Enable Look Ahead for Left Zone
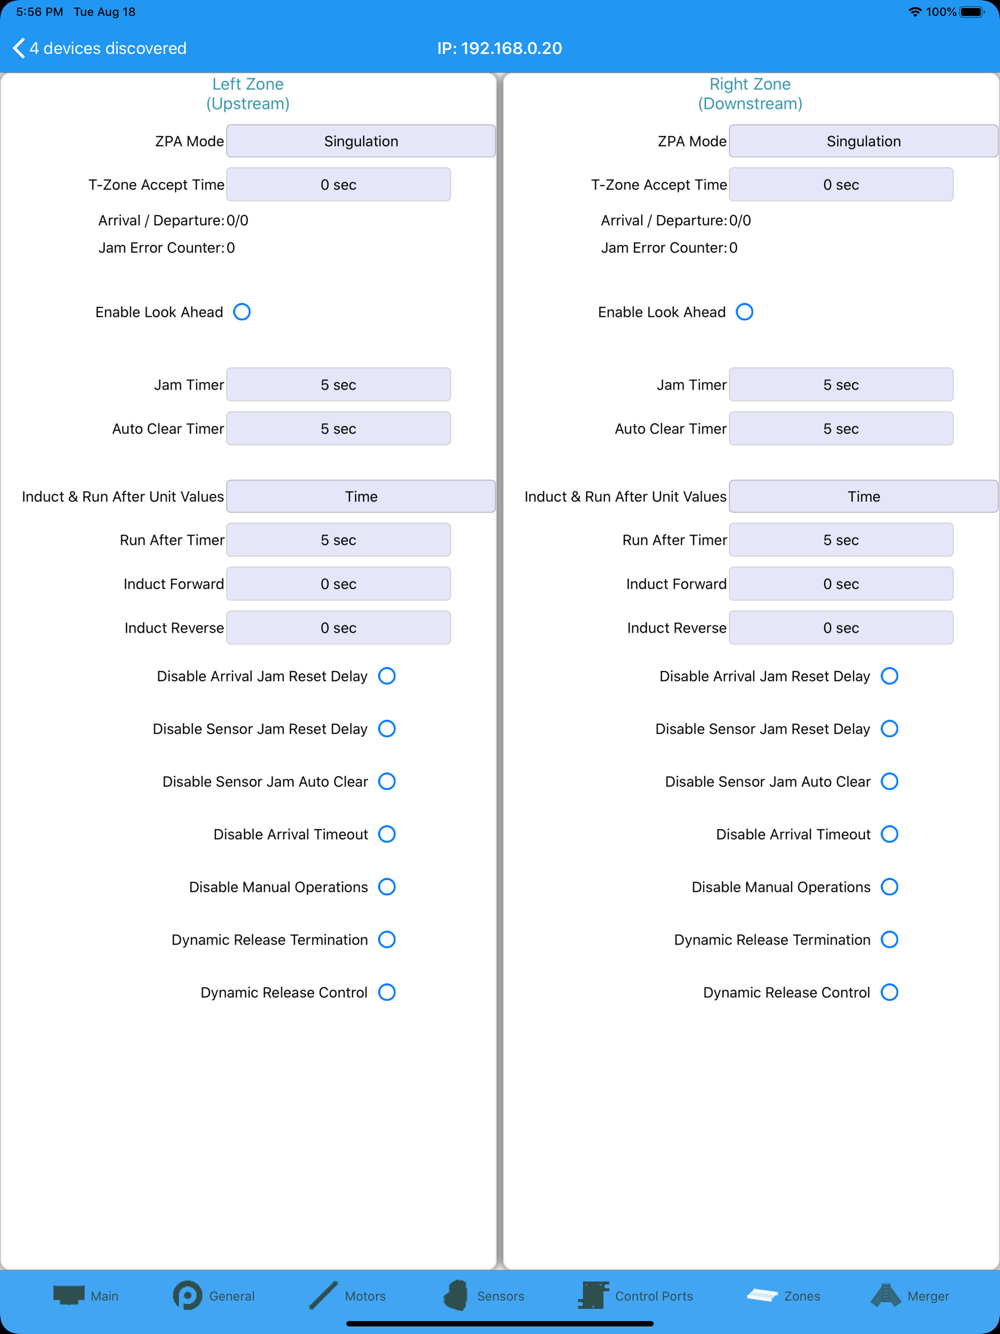The image size is (1000, 1334). pos(242,312)
